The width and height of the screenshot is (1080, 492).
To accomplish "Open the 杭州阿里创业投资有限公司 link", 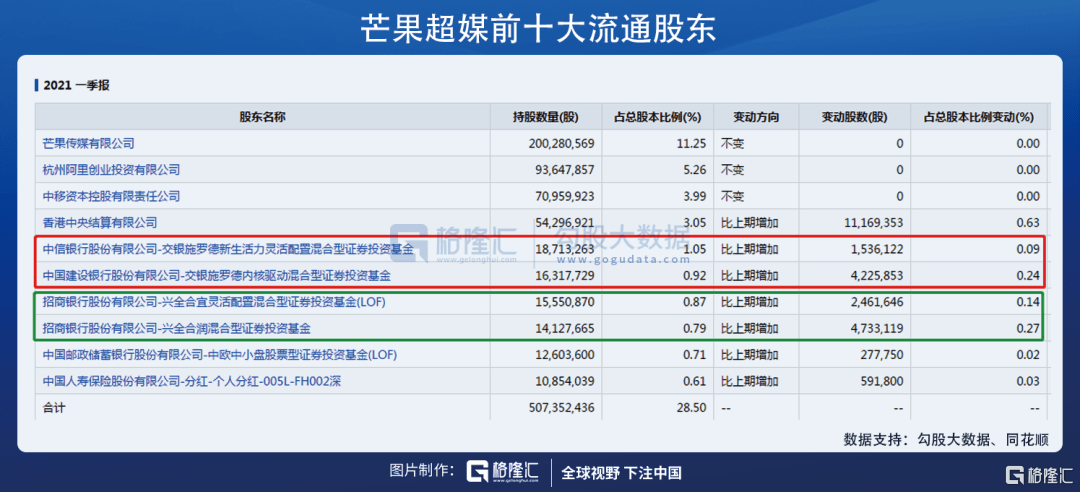I will [x=111, y=170].
